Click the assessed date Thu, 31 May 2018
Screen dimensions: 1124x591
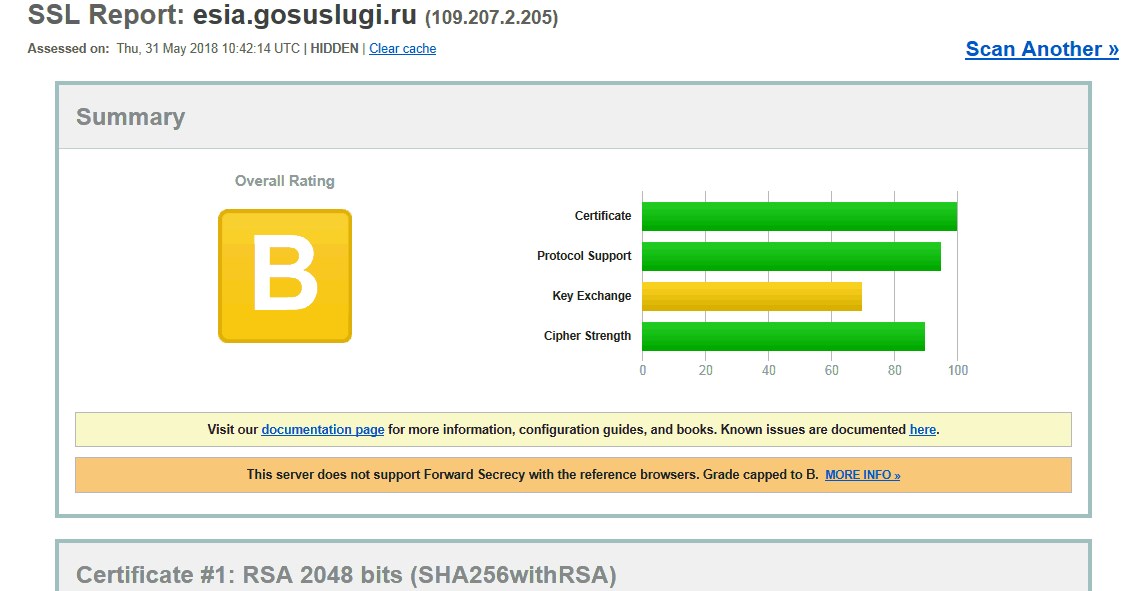point(167,49)
